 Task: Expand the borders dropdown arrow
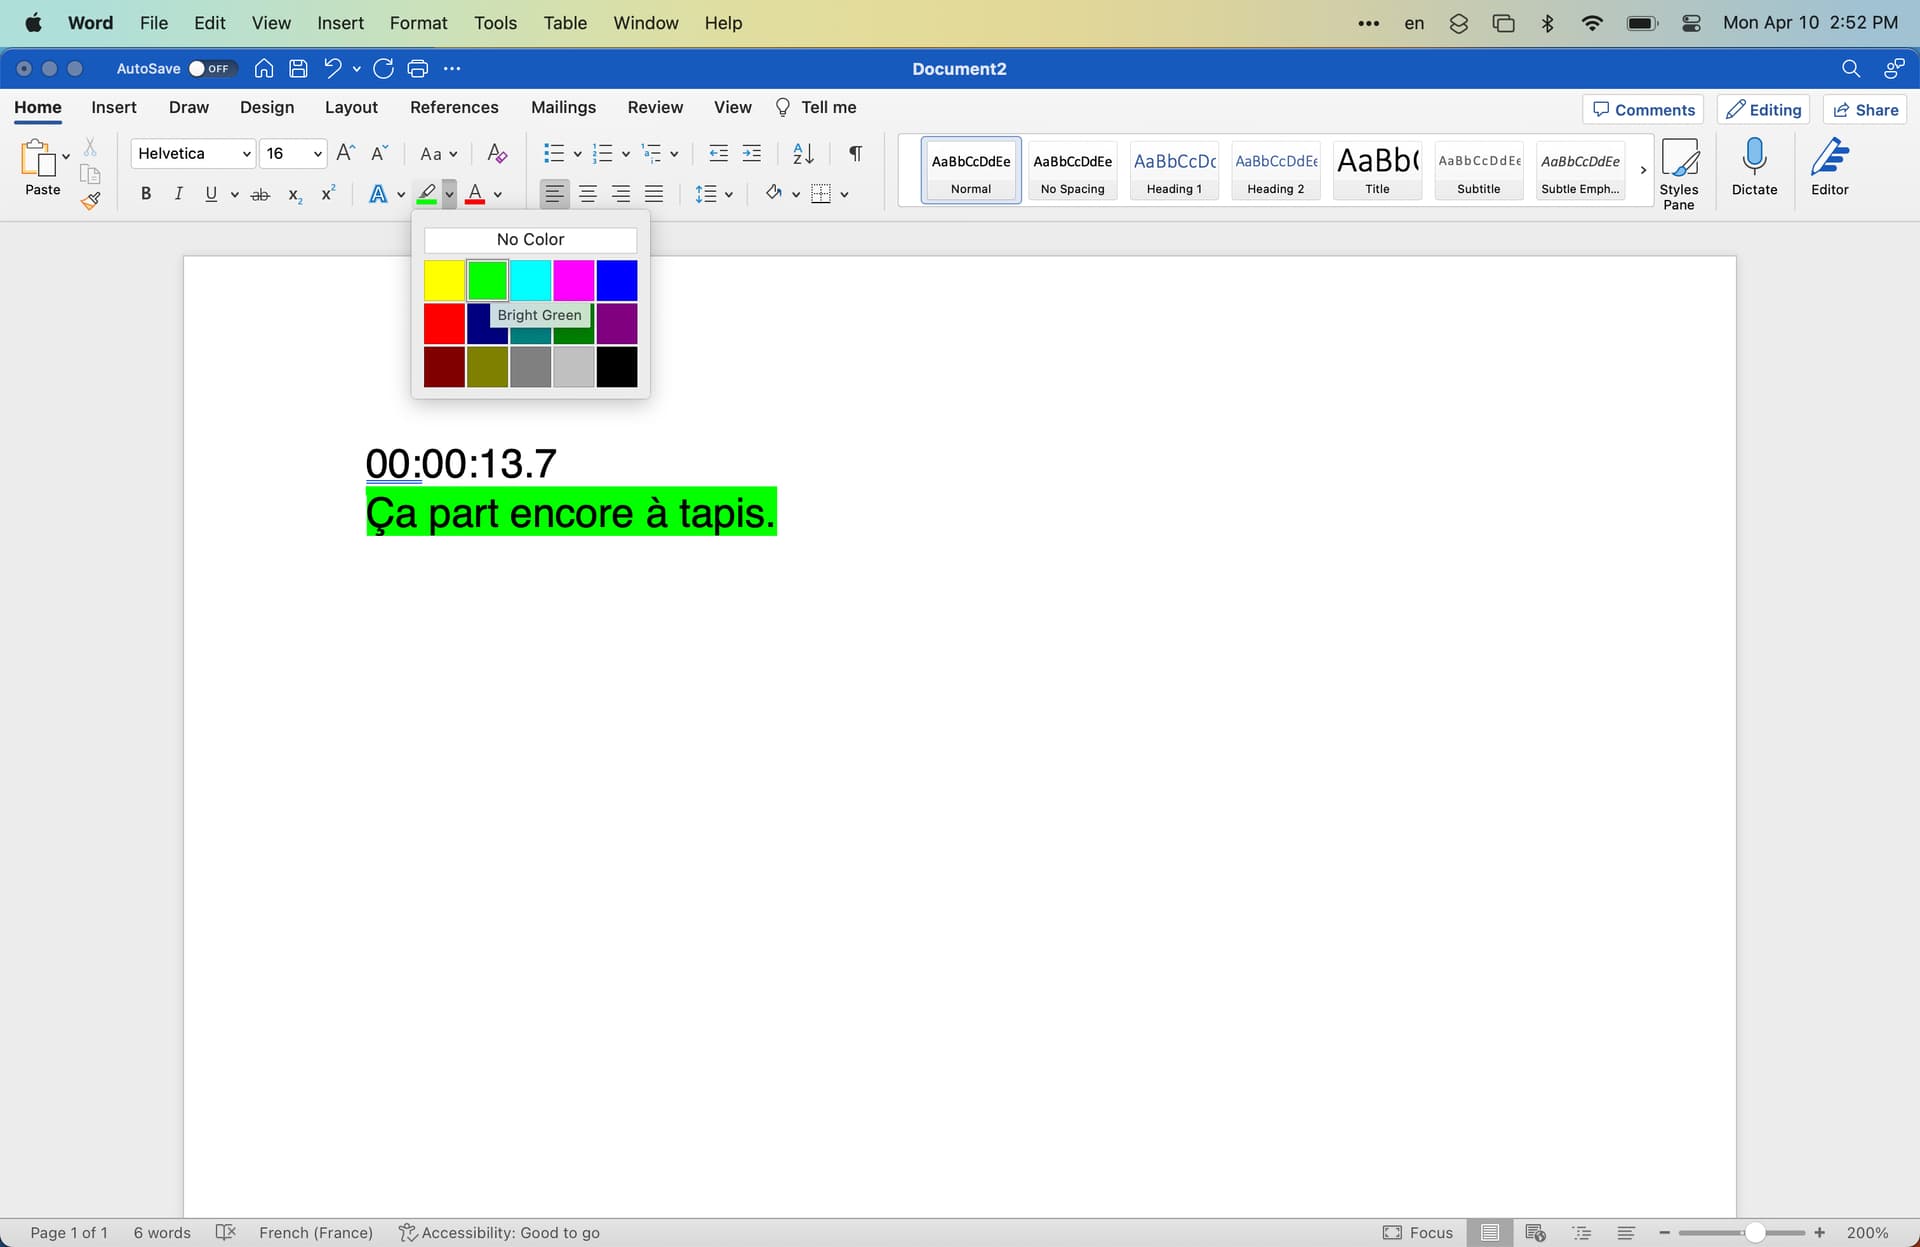click(845, 195)
